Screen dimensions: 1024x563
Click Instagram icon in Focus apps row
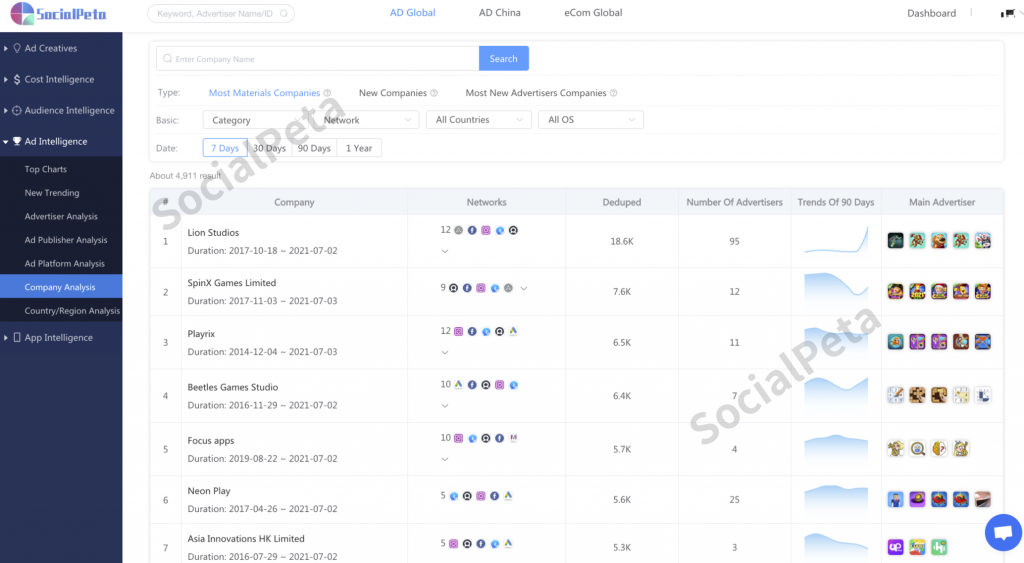pyautogui.click(x=458, y=438)
